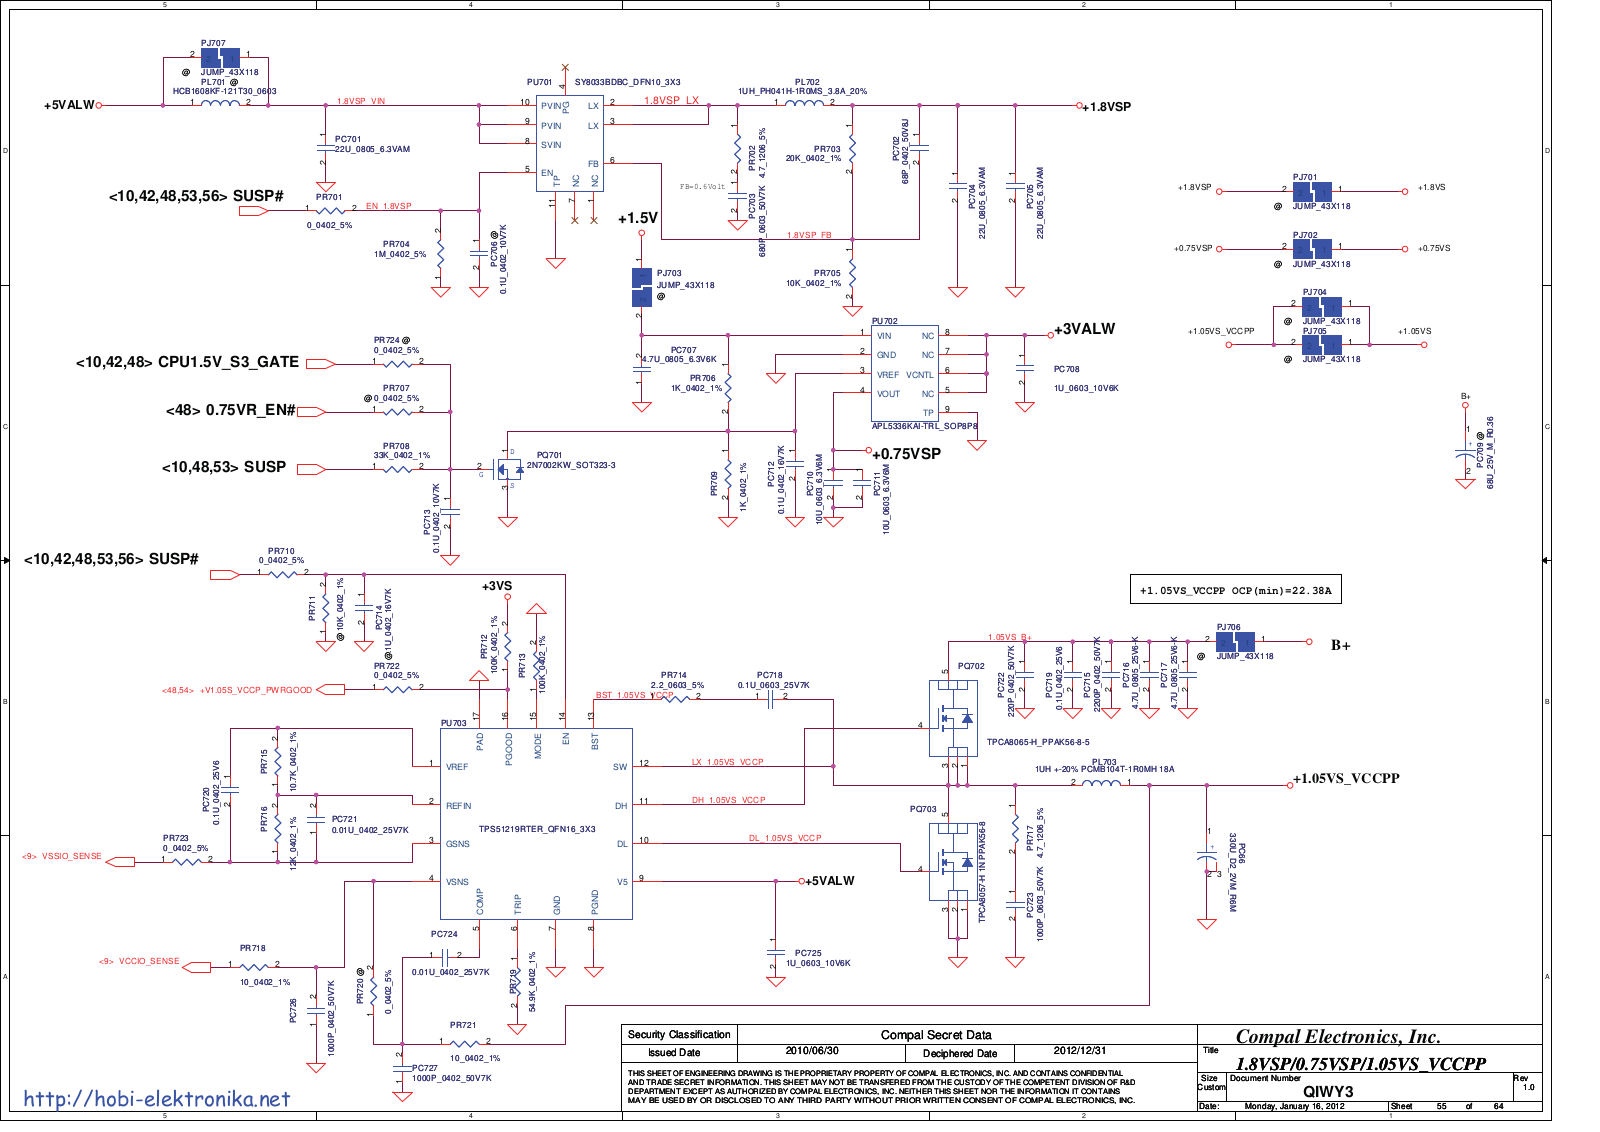Click the PL703 inductor coil symbol
1600x1132 pixels.
click(1102, 783)
